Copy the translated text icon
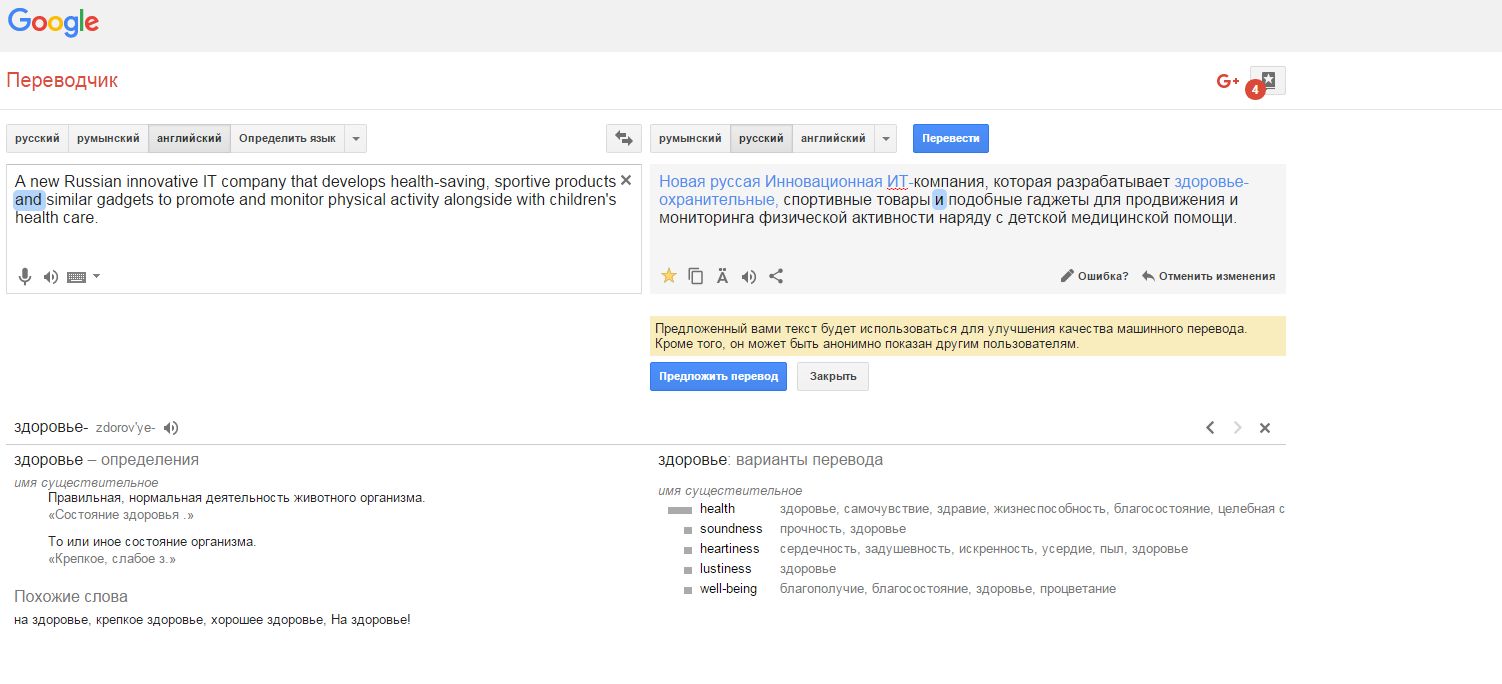The height and width of the screenshot is (684, 1502). coord(696,276)
